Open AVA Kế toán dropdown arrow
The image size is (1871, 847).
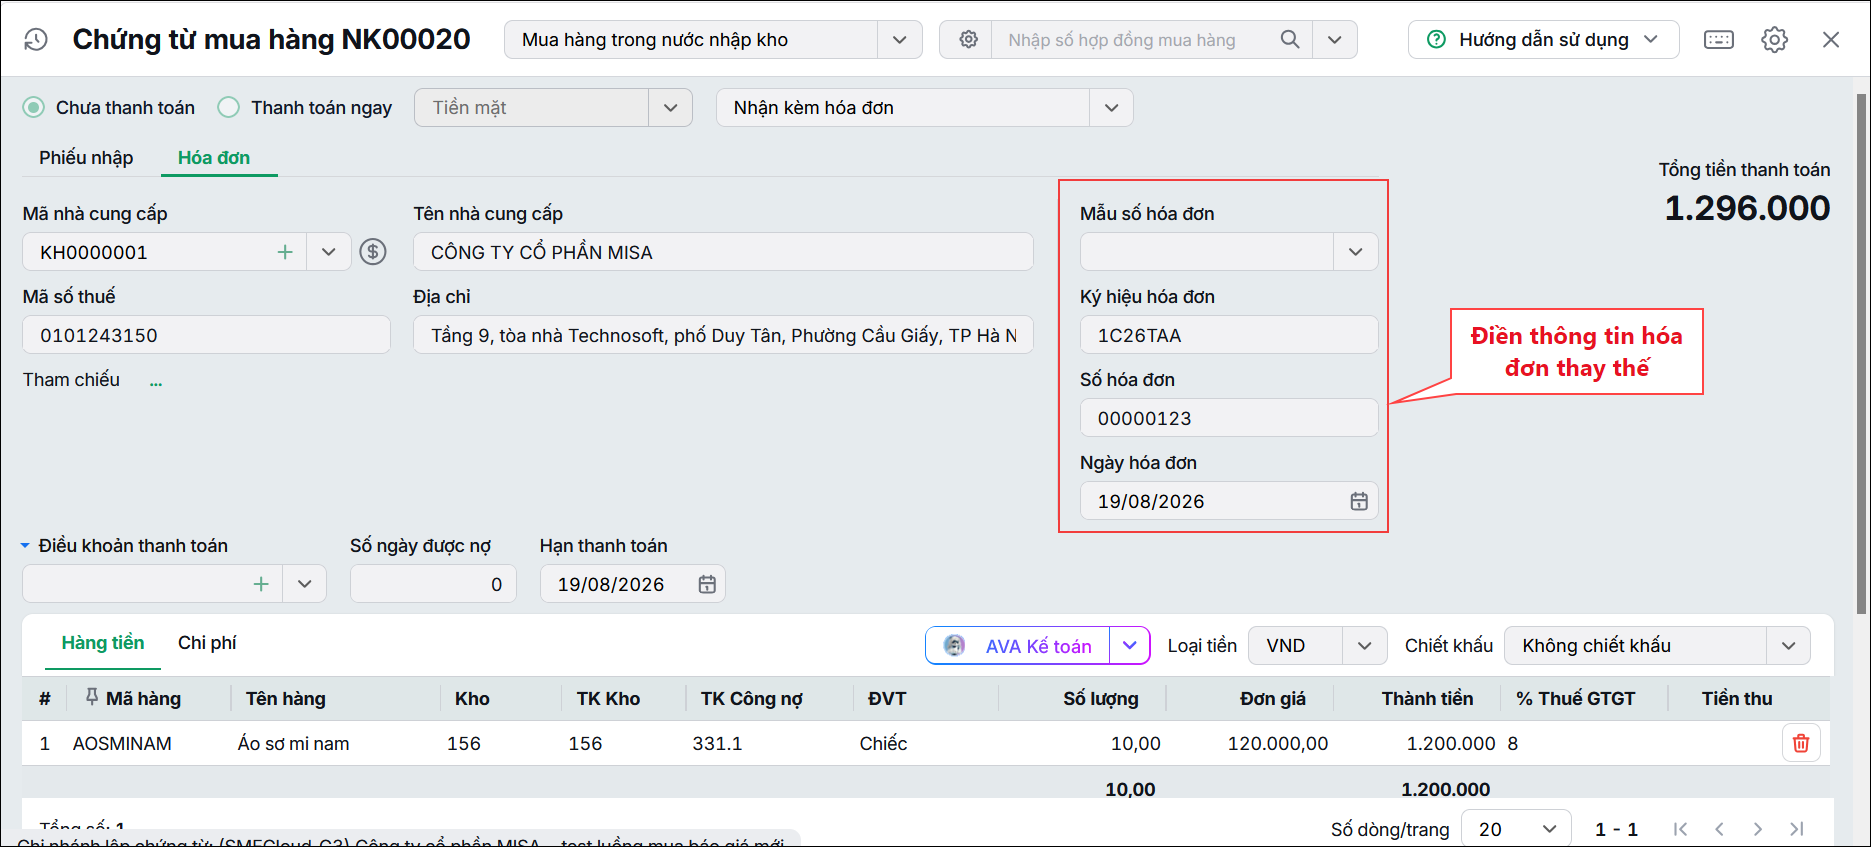coord(1130,646)
